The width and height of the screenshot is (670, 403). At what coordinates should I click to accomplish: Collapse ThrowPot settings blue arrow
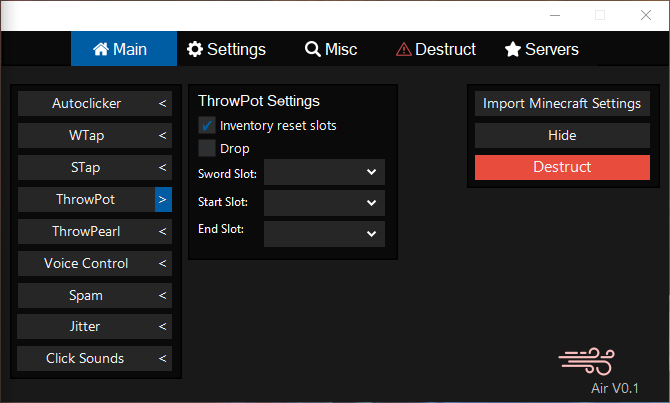tap(163, 200)
